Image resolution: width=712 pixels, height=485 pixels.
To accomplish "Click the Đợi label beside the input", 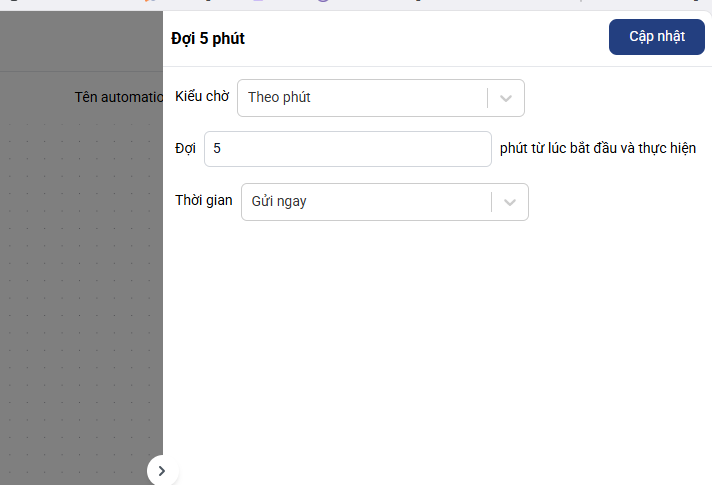I will pos(185,149).
